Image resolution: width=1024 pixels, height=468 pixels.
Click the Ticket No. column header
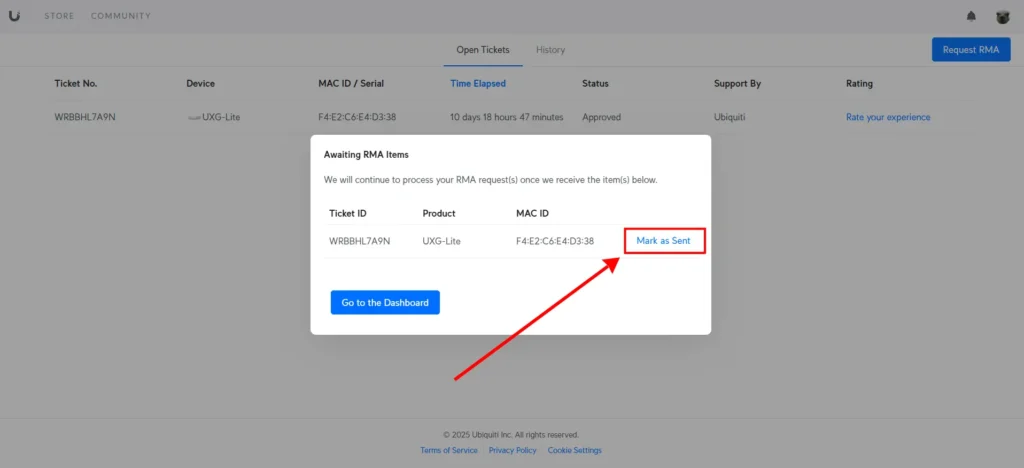click(76, 84)
